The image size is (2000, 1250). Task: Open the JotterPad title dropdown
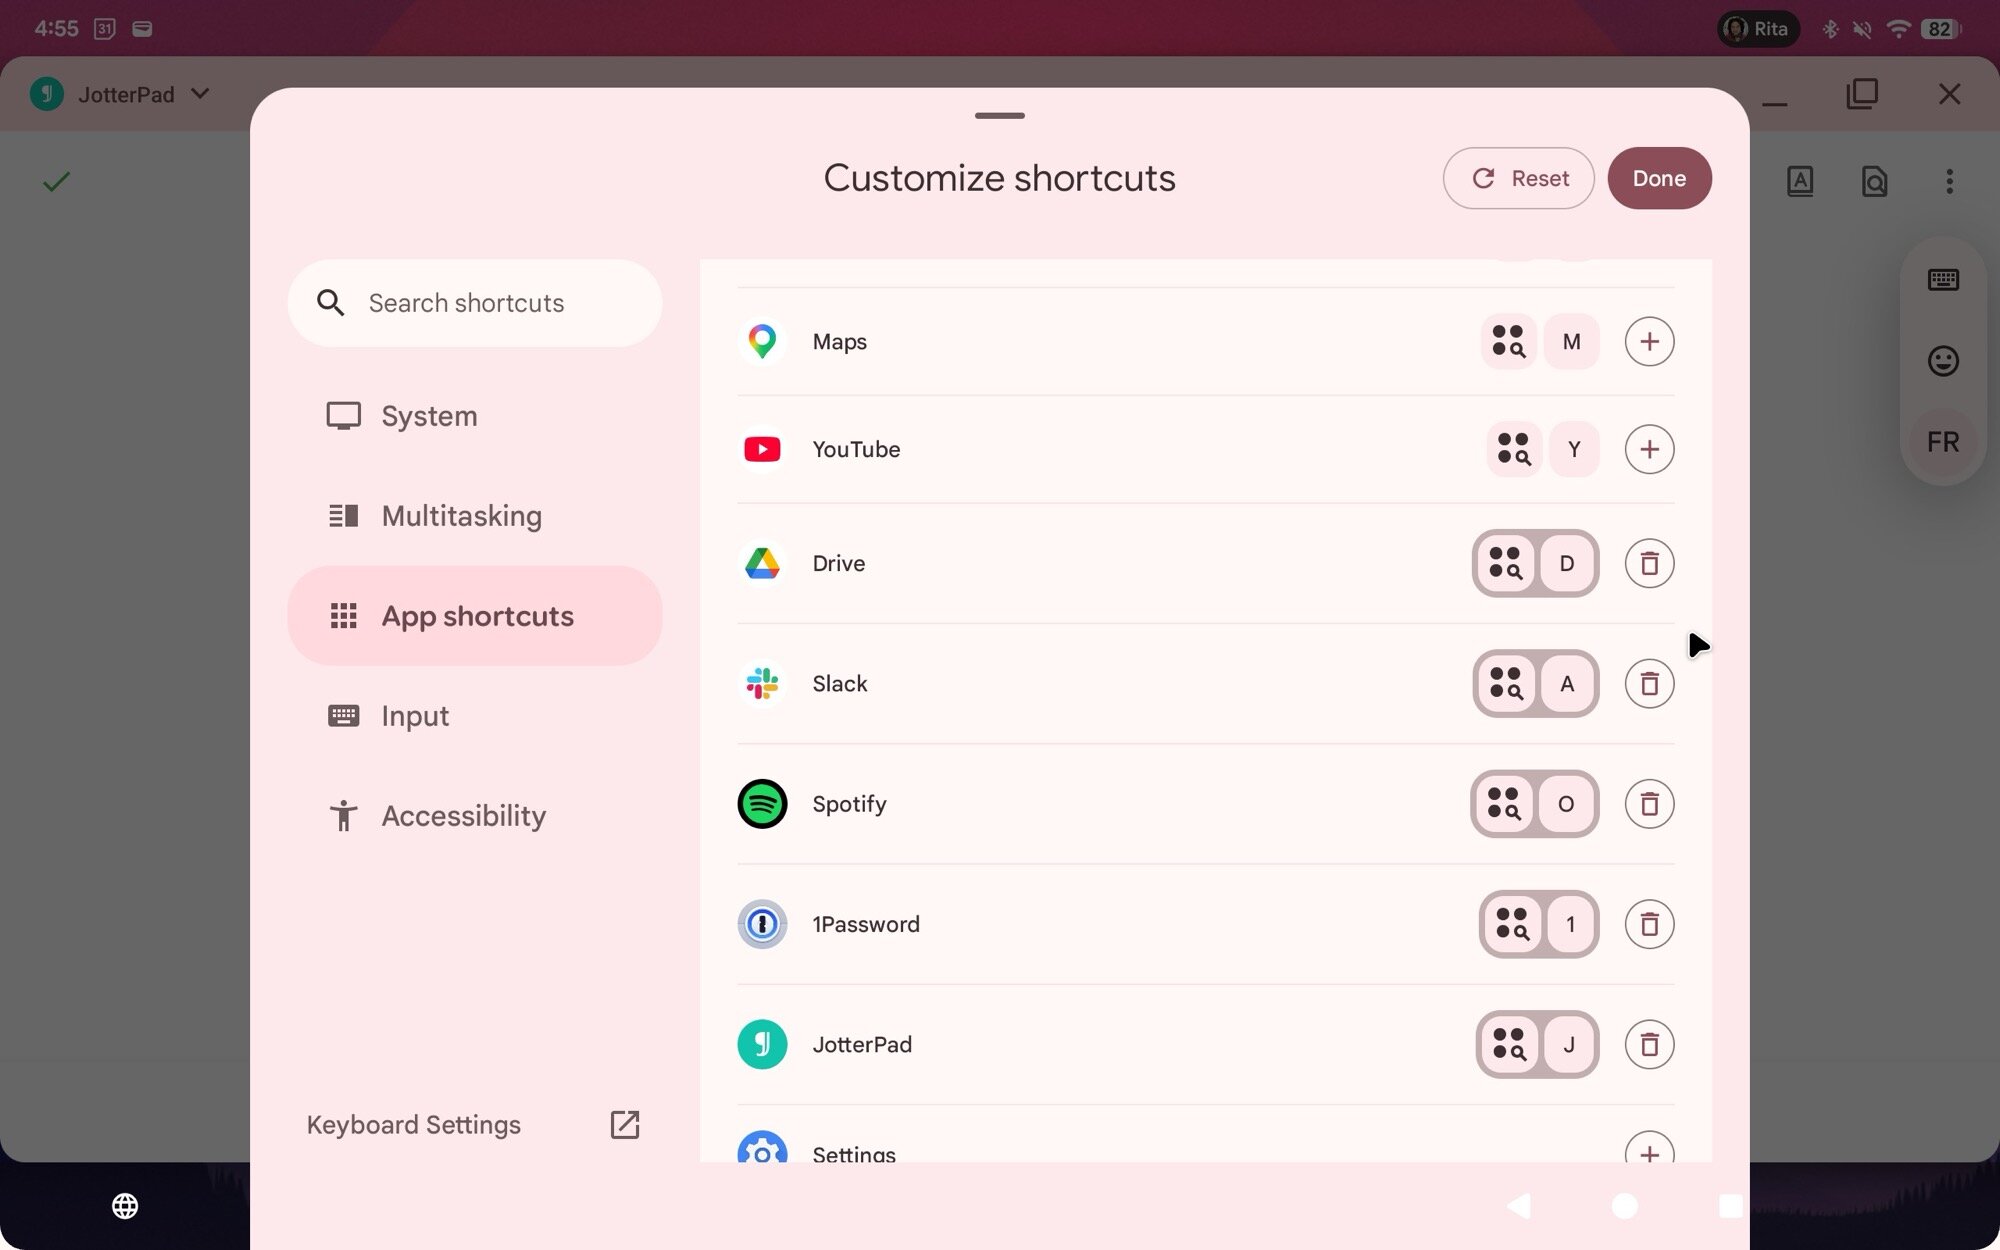tap(199, 94)
